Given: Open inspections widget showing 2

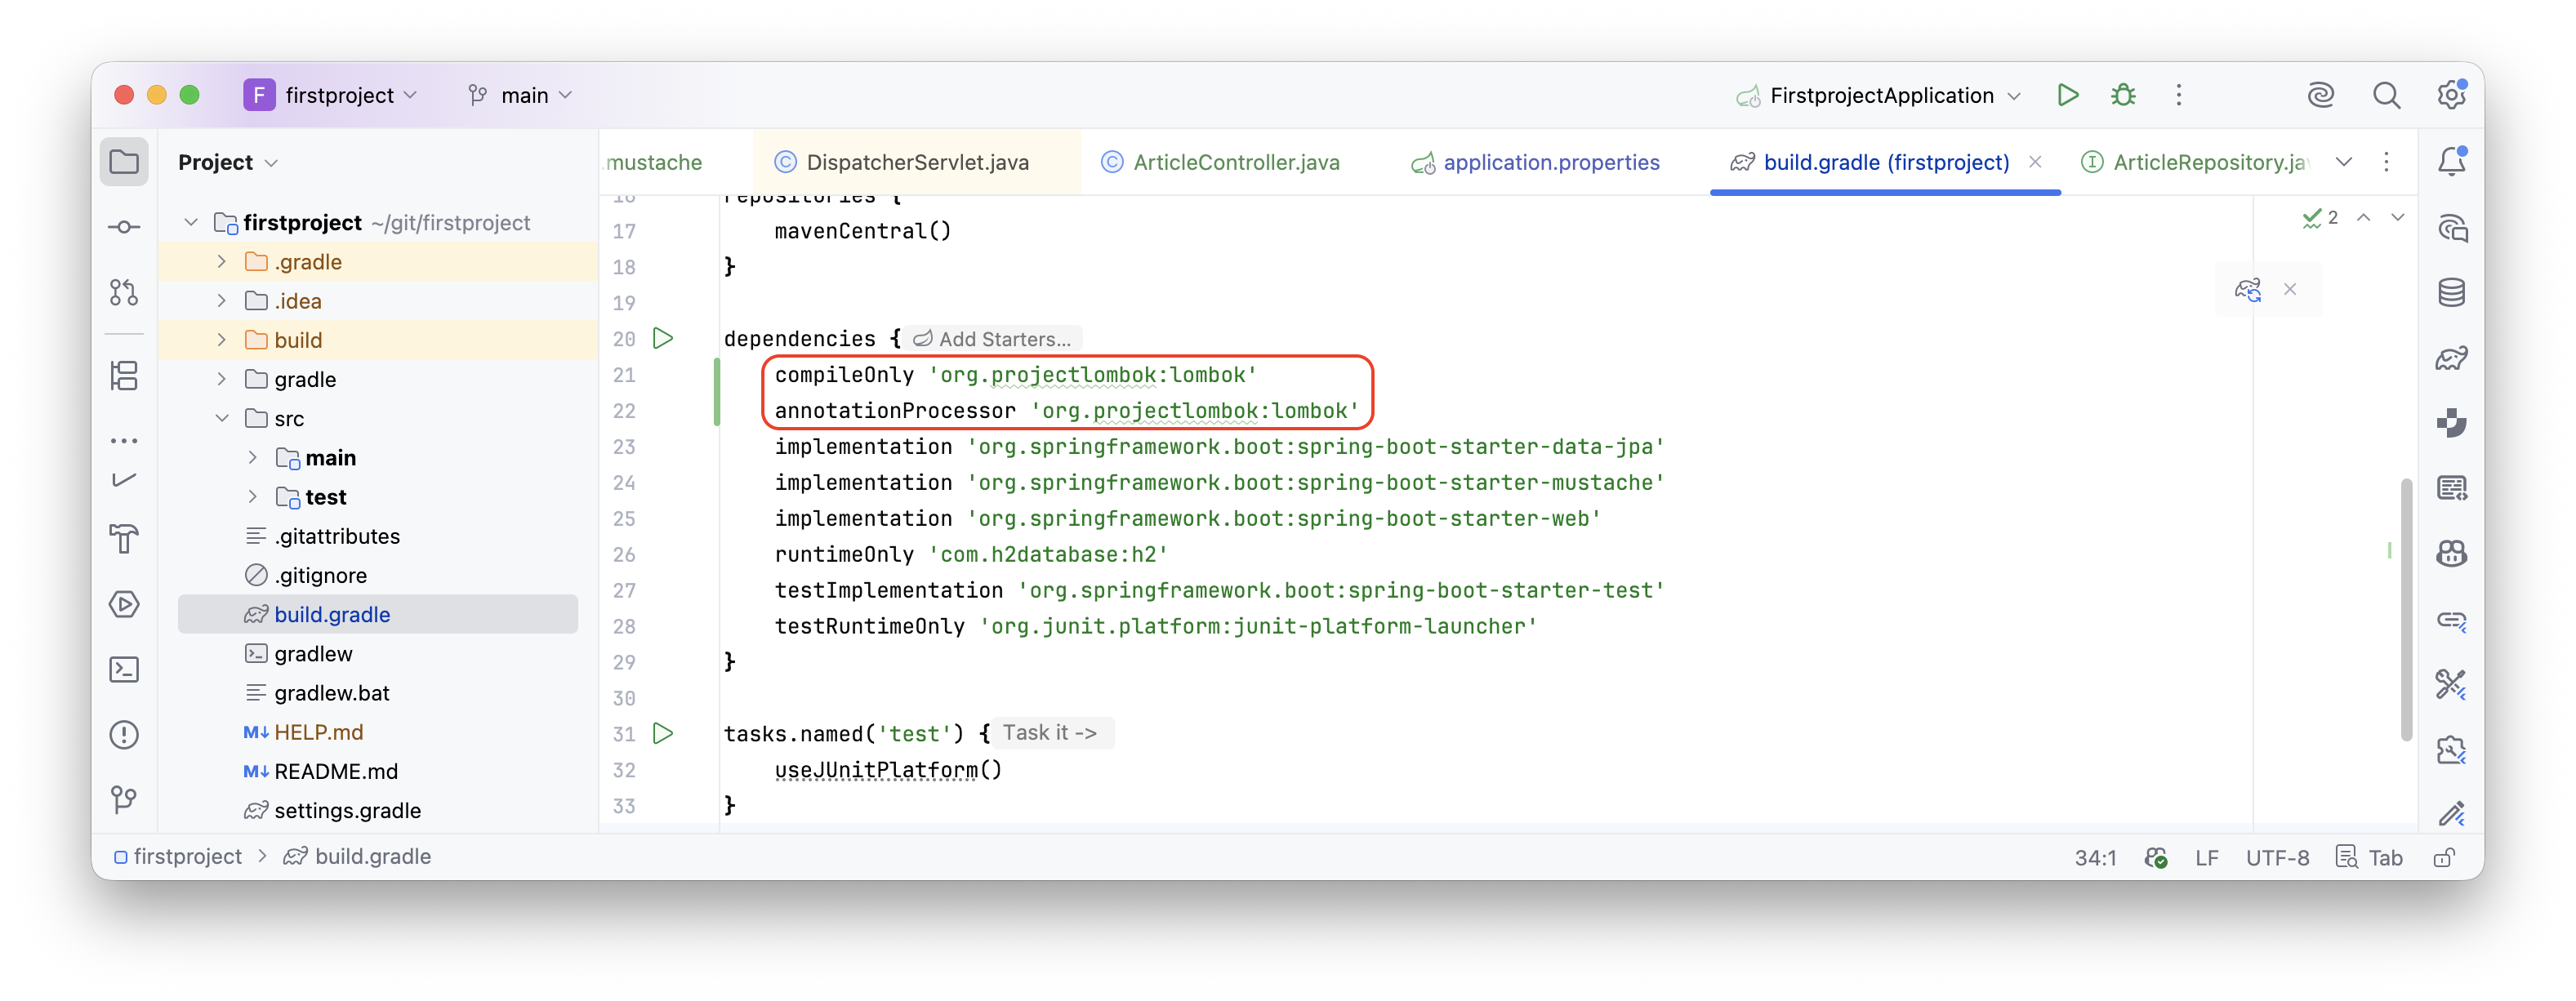Looking at the screenshot, I should [x=2319, y=217].
